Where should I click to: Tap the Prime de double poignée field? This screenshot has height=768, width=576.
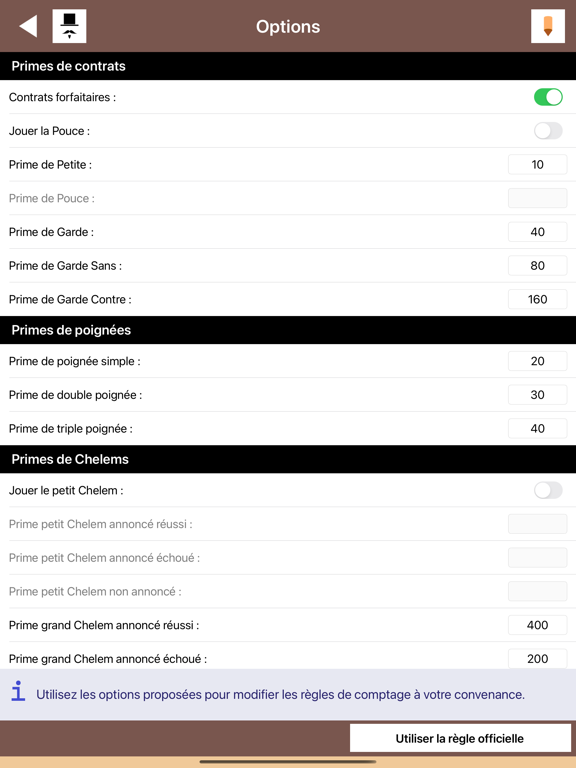537,395
